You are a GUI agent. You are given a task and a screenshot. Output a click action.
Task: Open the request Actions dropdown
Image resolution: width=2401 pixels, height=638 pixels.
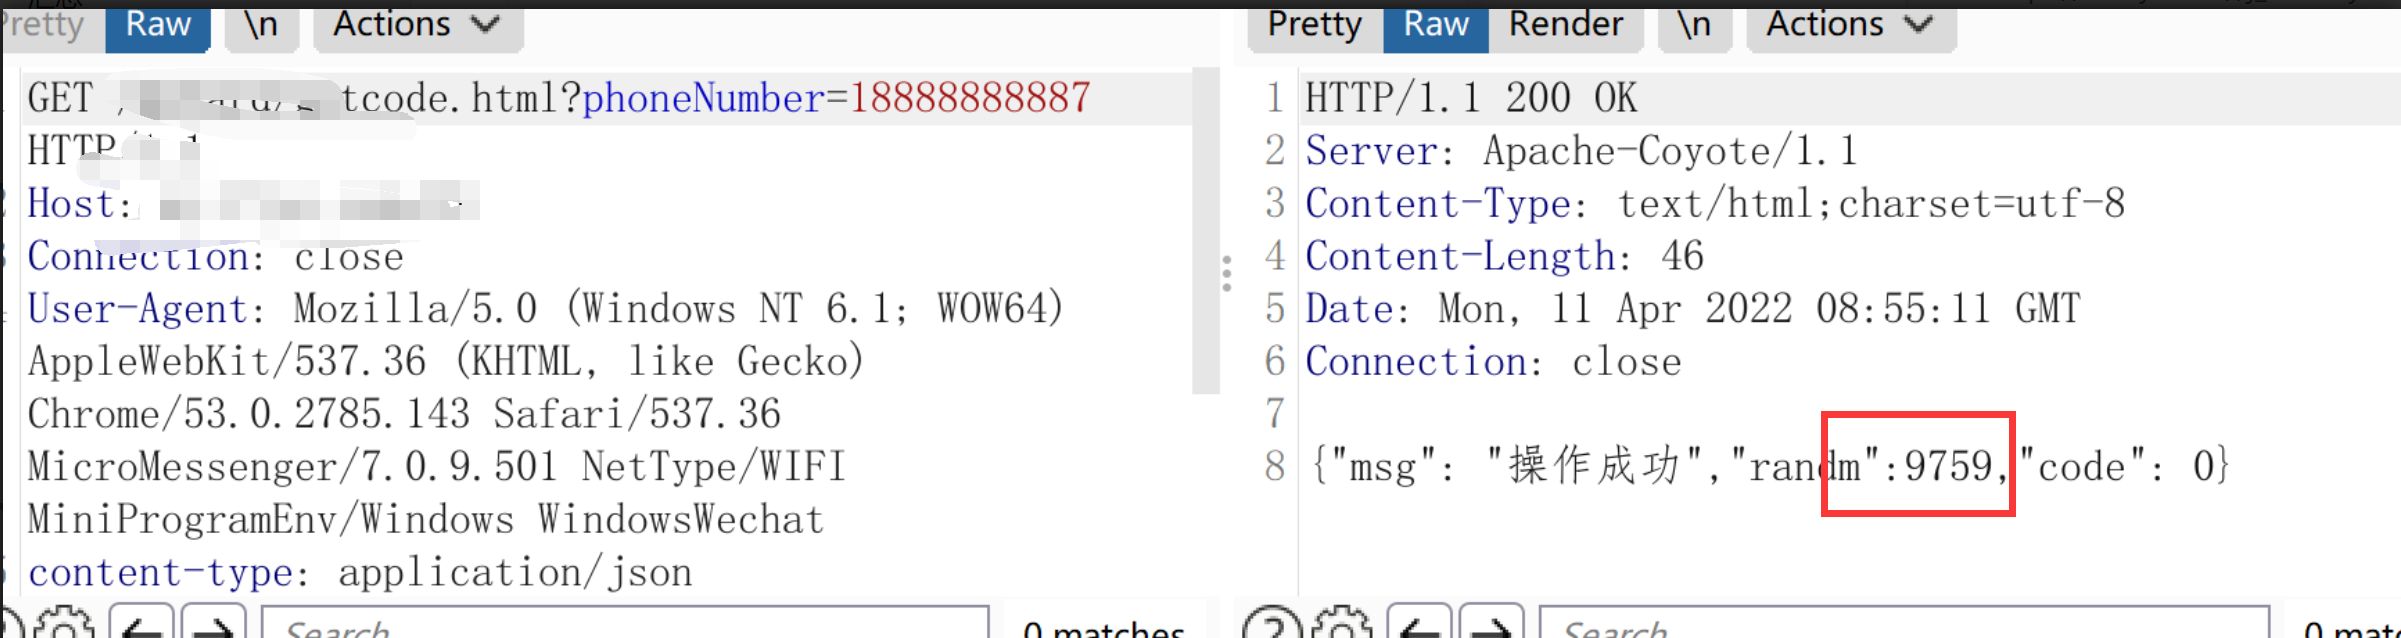click(x=417, y=25)
